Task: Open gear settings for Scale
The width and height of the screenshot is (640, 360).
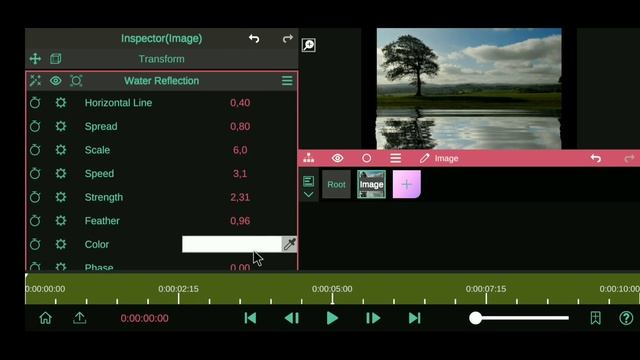Action: coord(61,150)
